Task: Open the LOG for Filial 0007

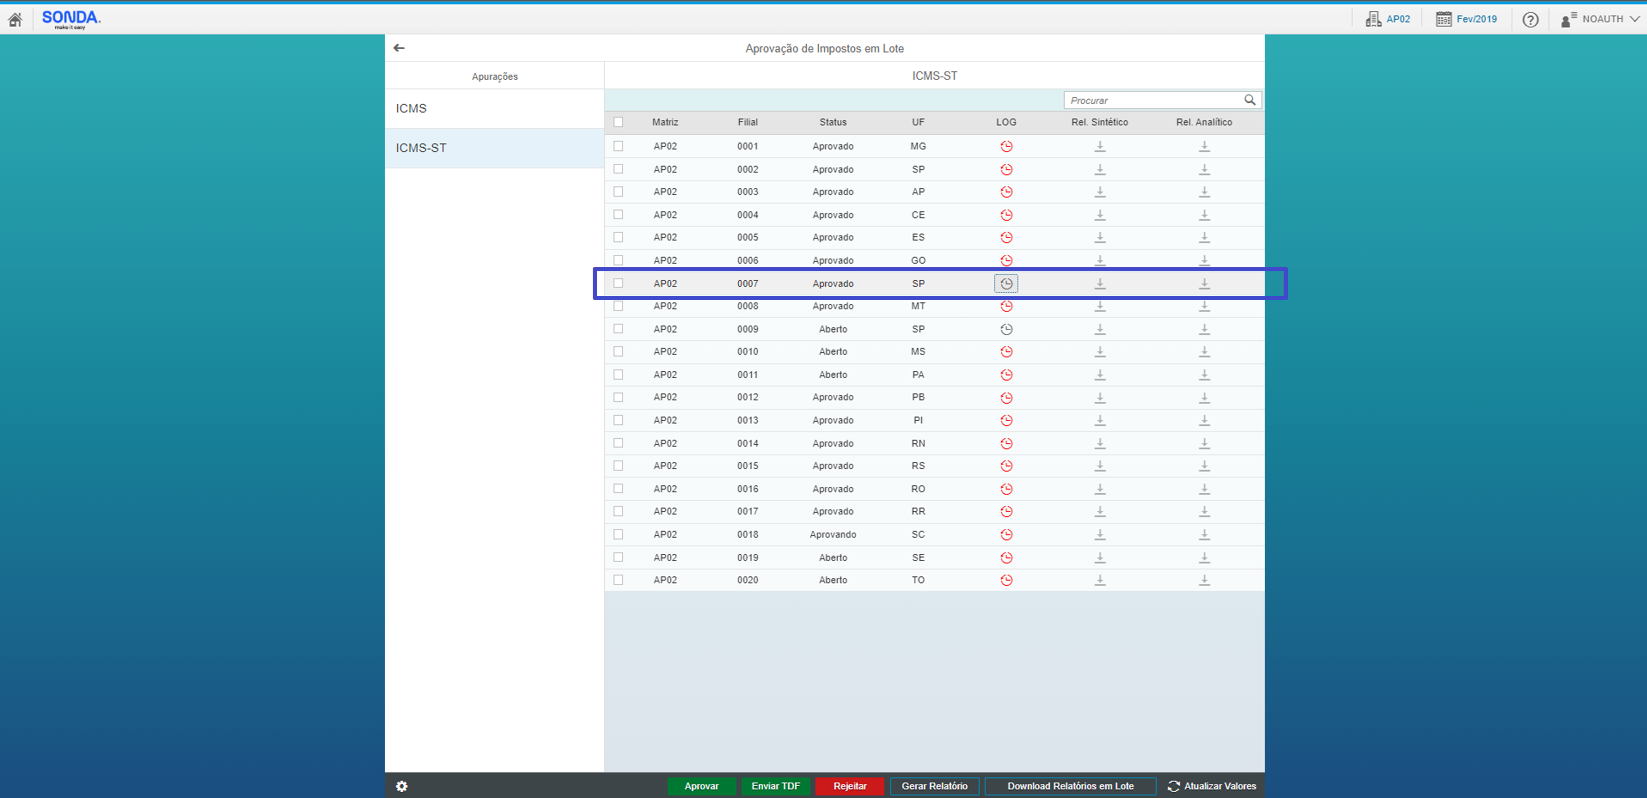Action: point(1006,284)
